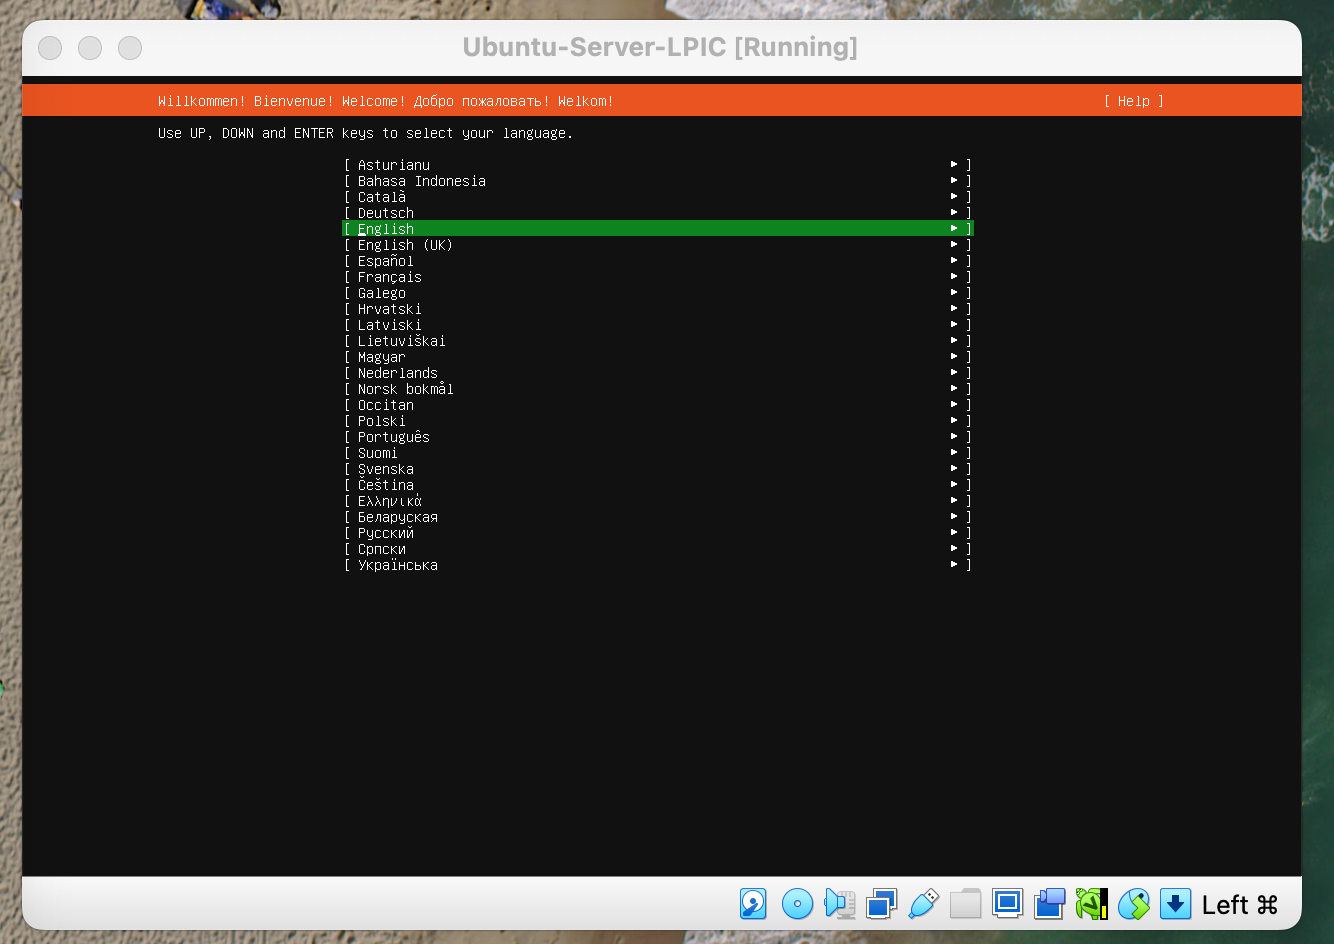Expand the Беларуская row arrow
1334x944 pixels.
point(954,516)
